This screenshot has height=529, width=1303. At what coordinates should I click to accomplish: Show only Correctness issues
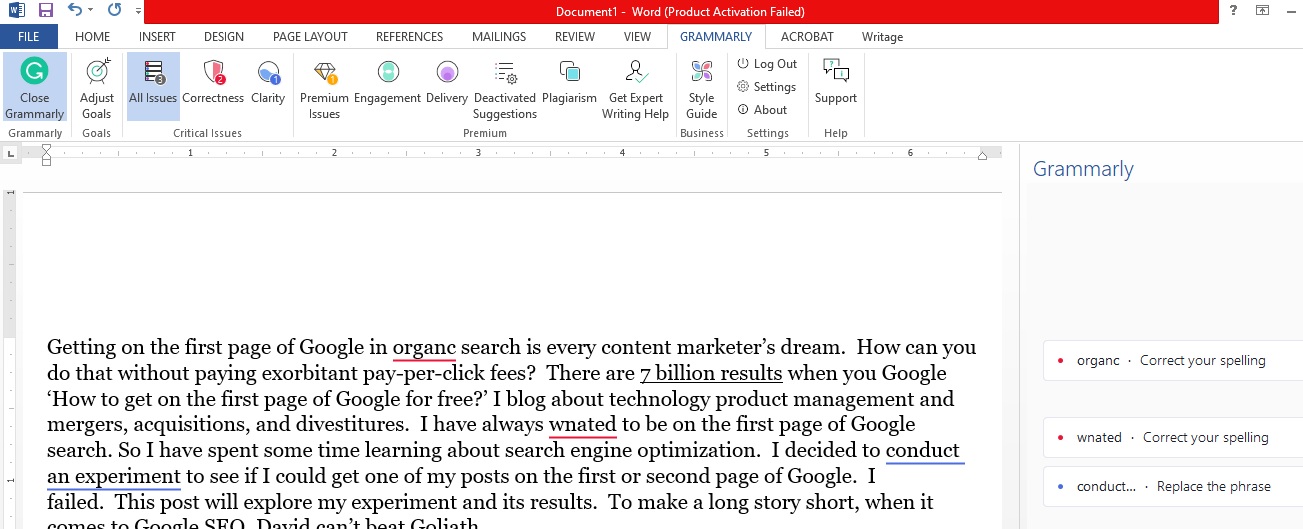click(213, 82)
